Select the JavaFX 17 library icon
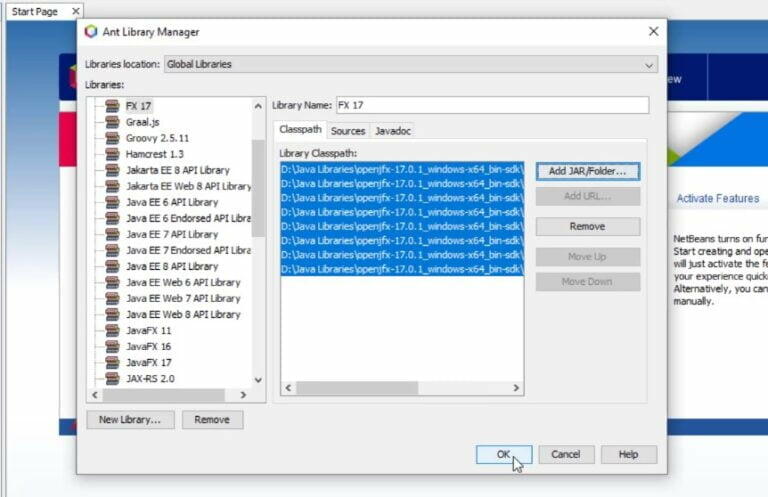The image size is (768, 497). click(x=112, y=363)
